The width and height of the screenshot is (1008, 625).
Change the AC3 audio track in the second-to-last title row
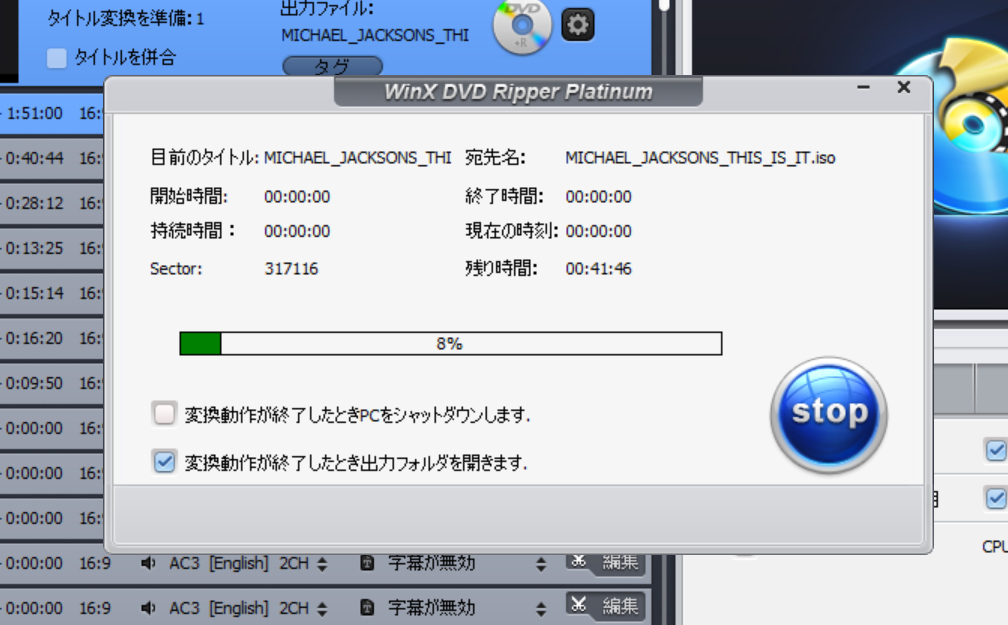249,563
